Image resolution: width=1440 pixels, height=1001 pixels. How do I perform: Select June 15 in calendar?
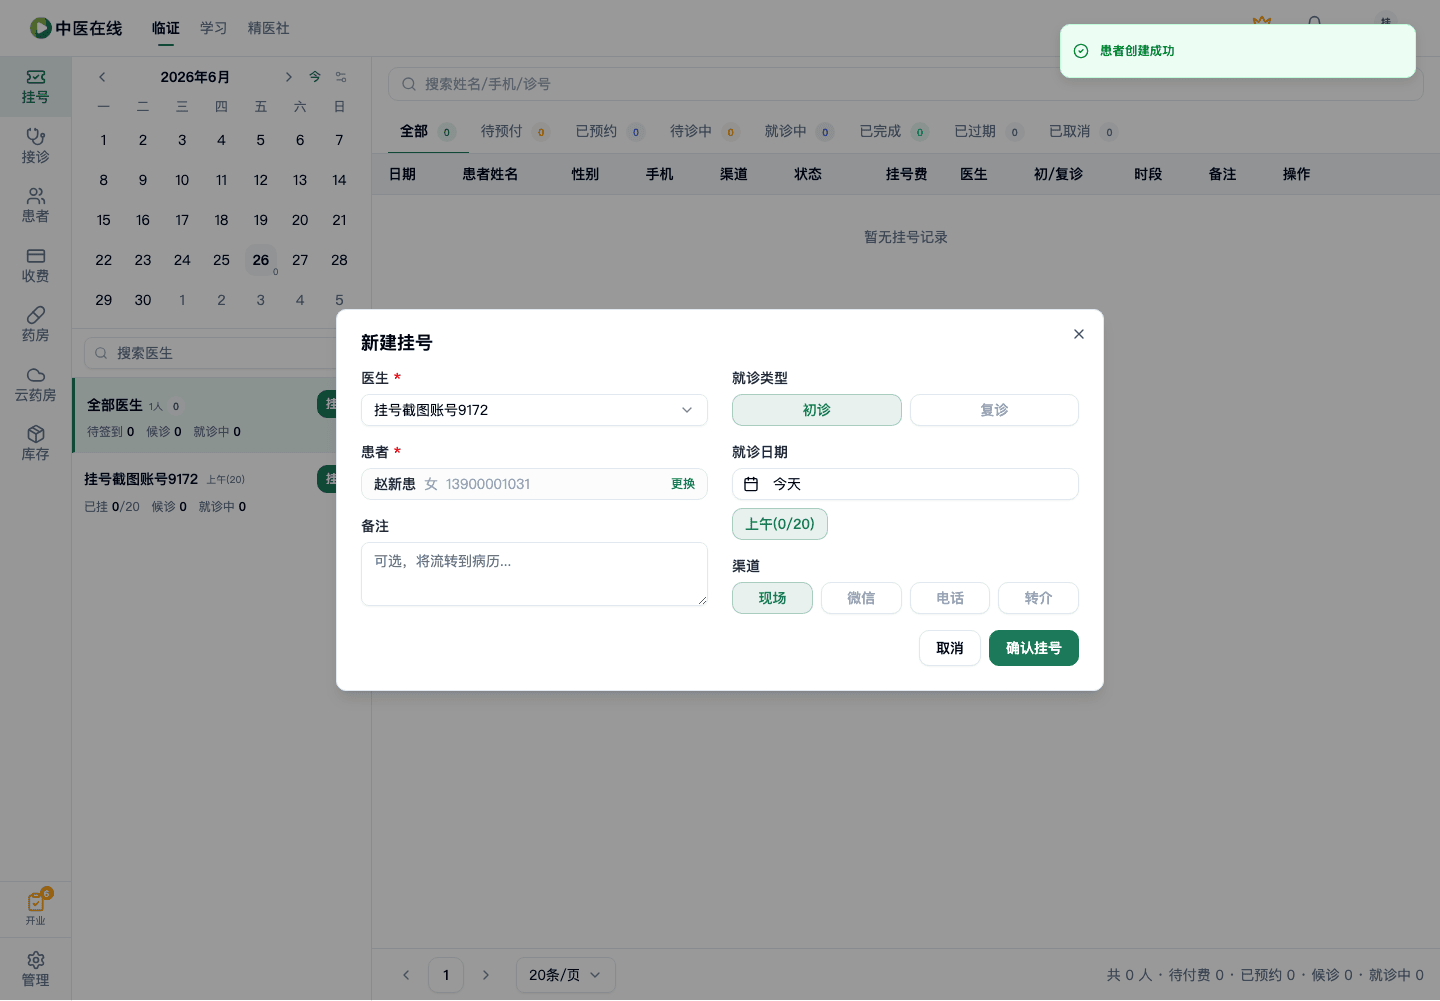click(104, 220)
